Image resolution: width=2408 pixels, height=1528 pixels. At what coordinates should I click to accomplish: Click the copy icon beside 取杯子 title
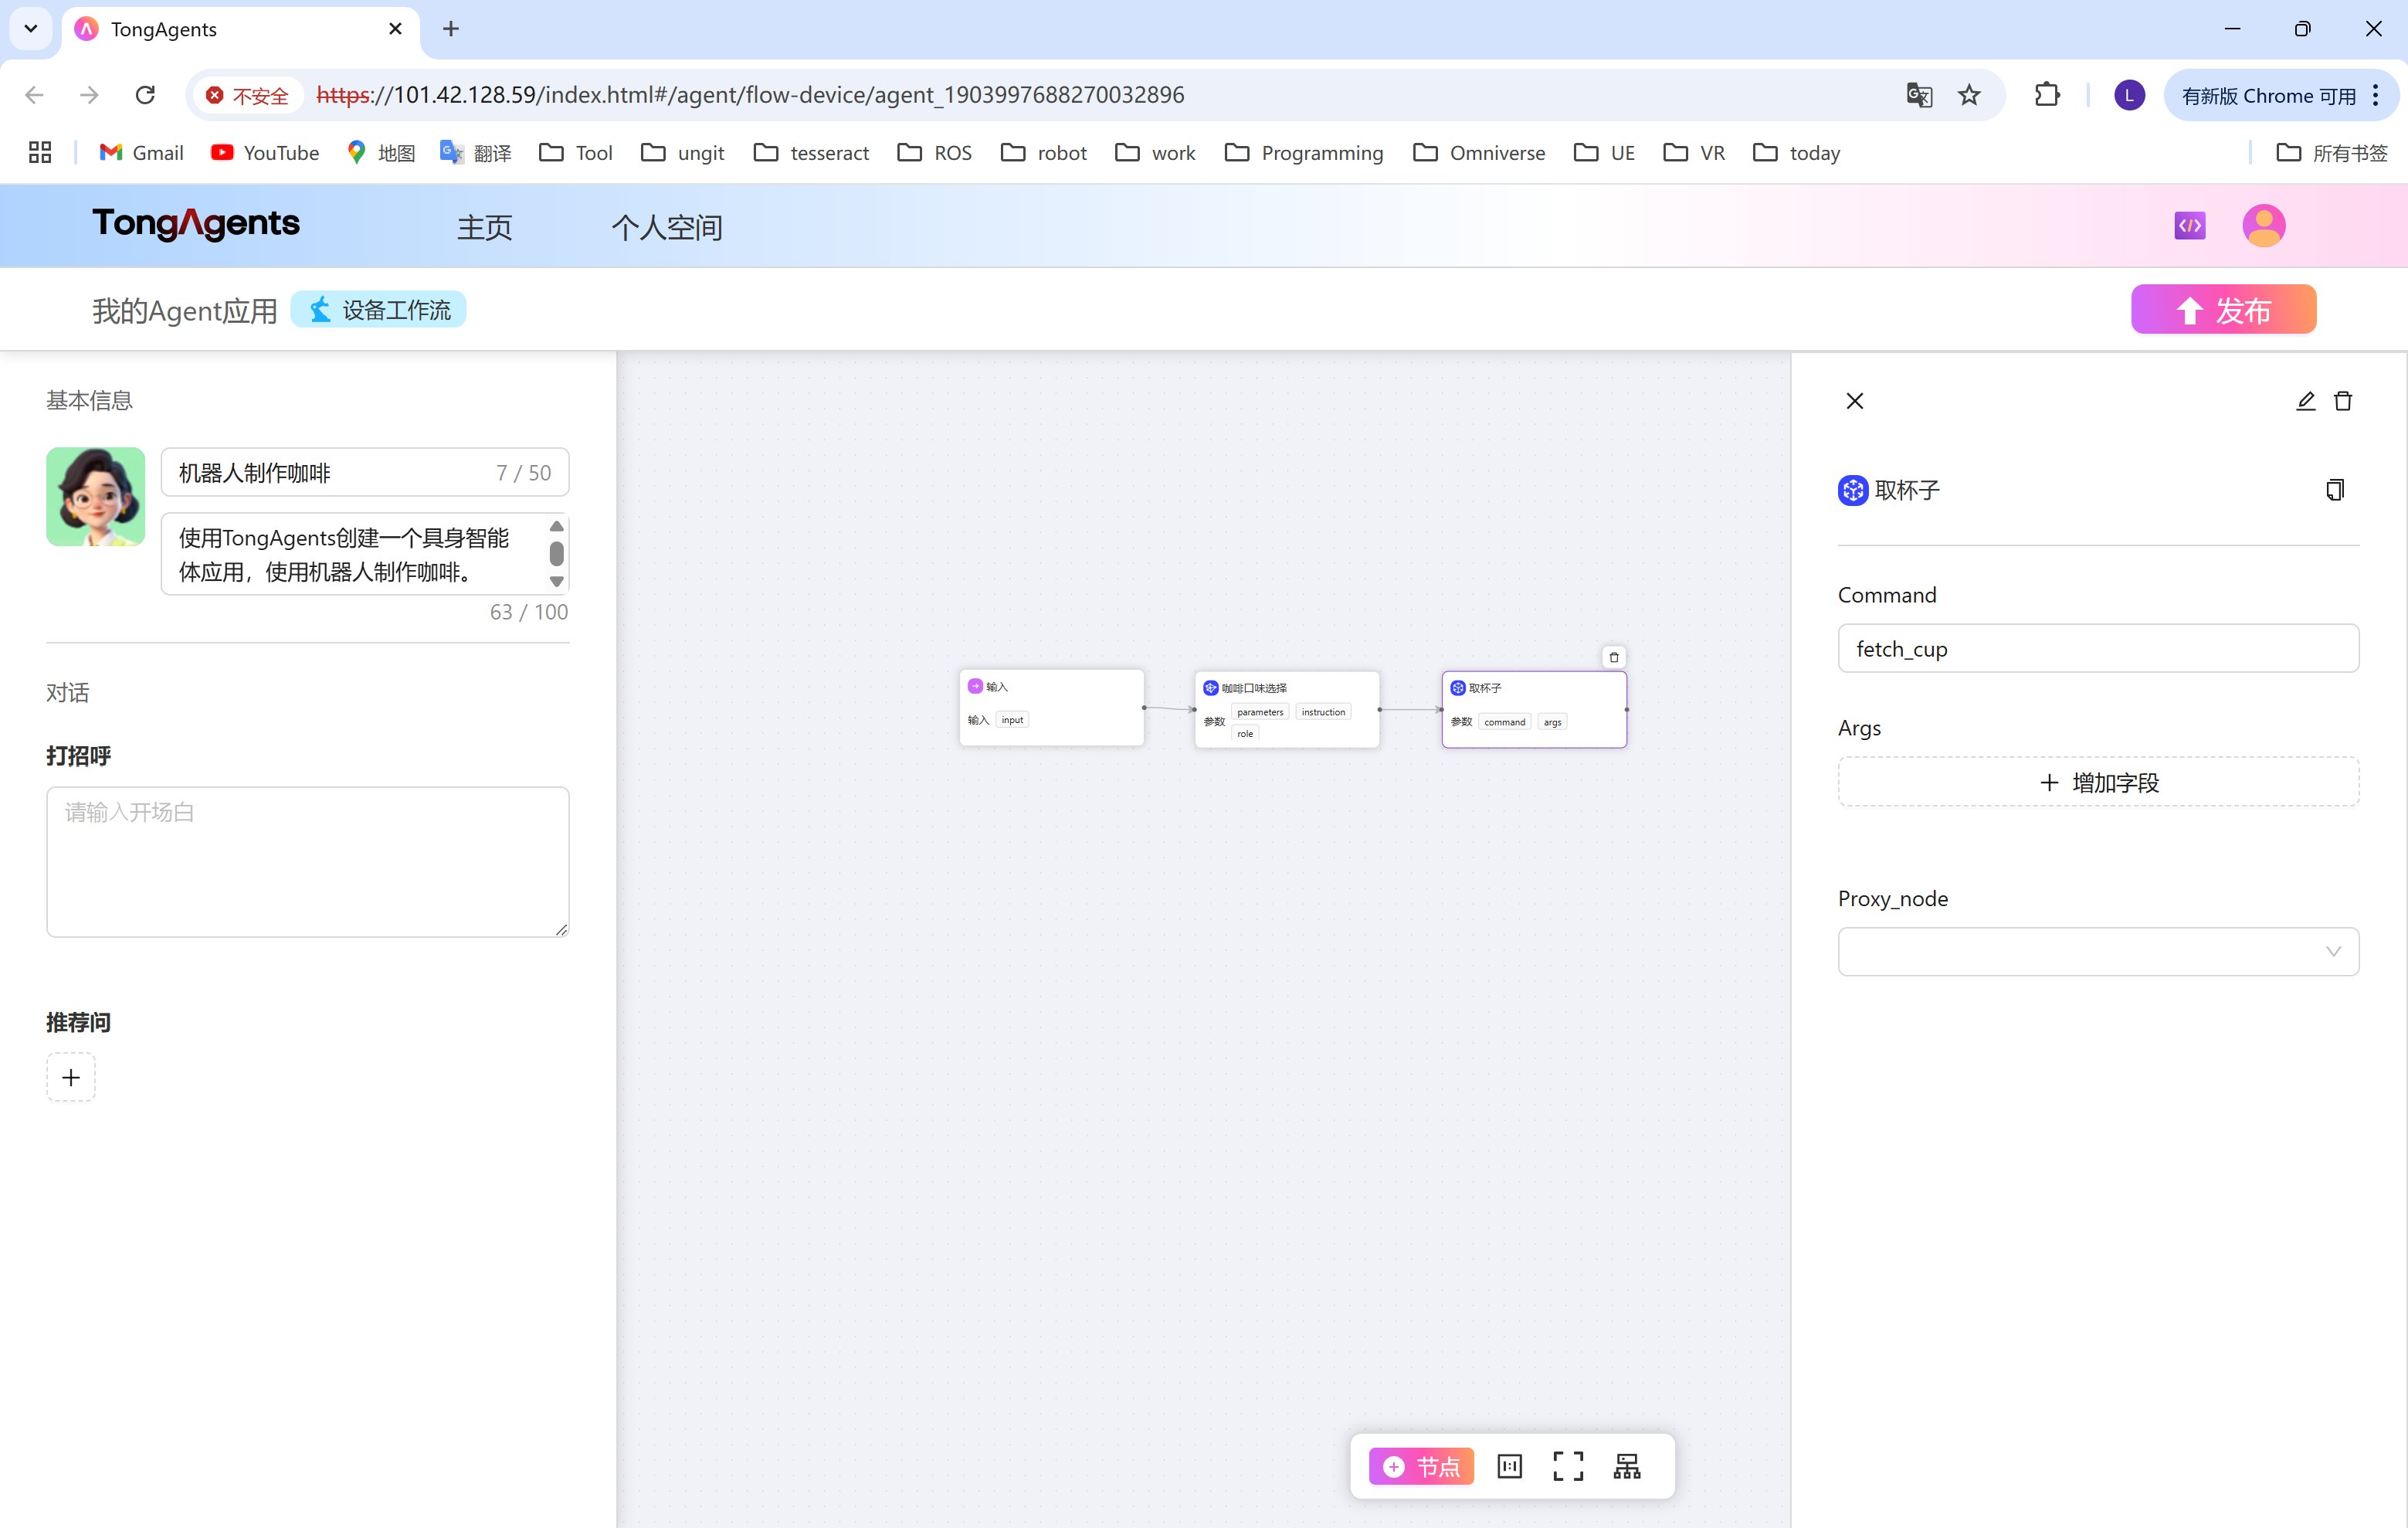pos(2334,490)
